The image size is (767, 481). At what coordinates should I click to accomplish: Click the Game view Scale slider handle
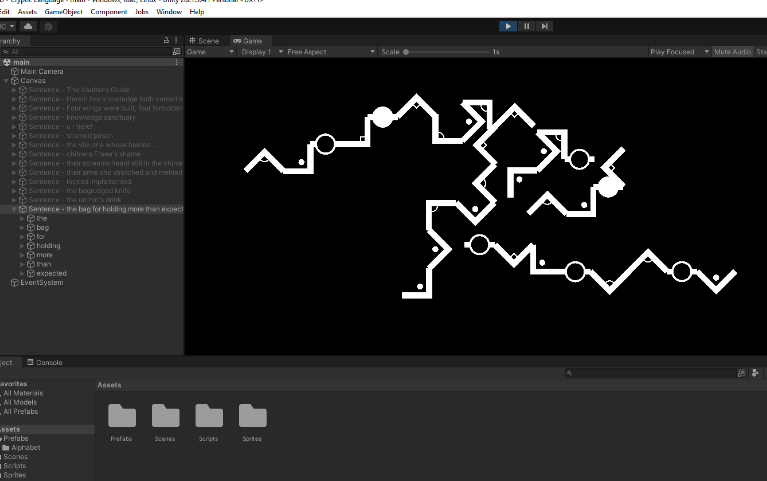(406, 52)
